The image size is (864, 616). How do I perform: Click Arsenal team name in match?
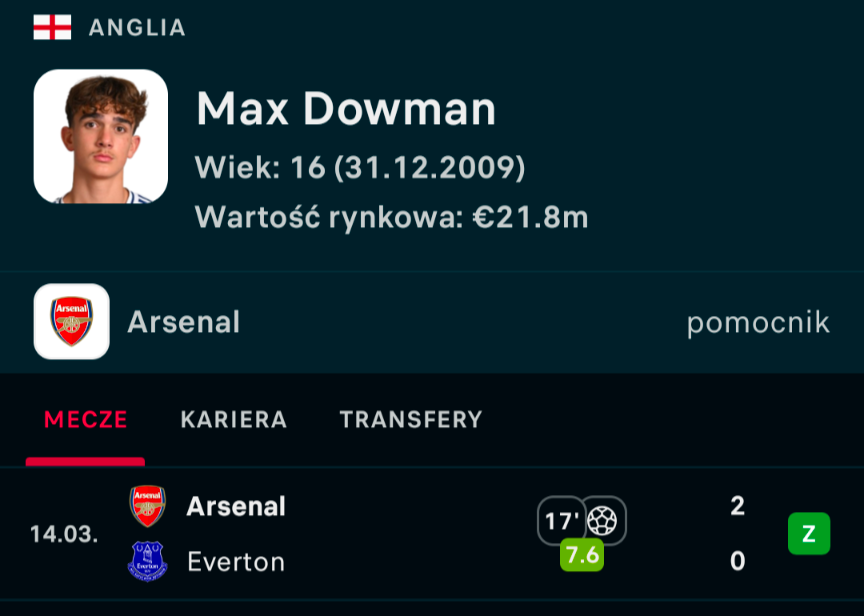point(236,506)
